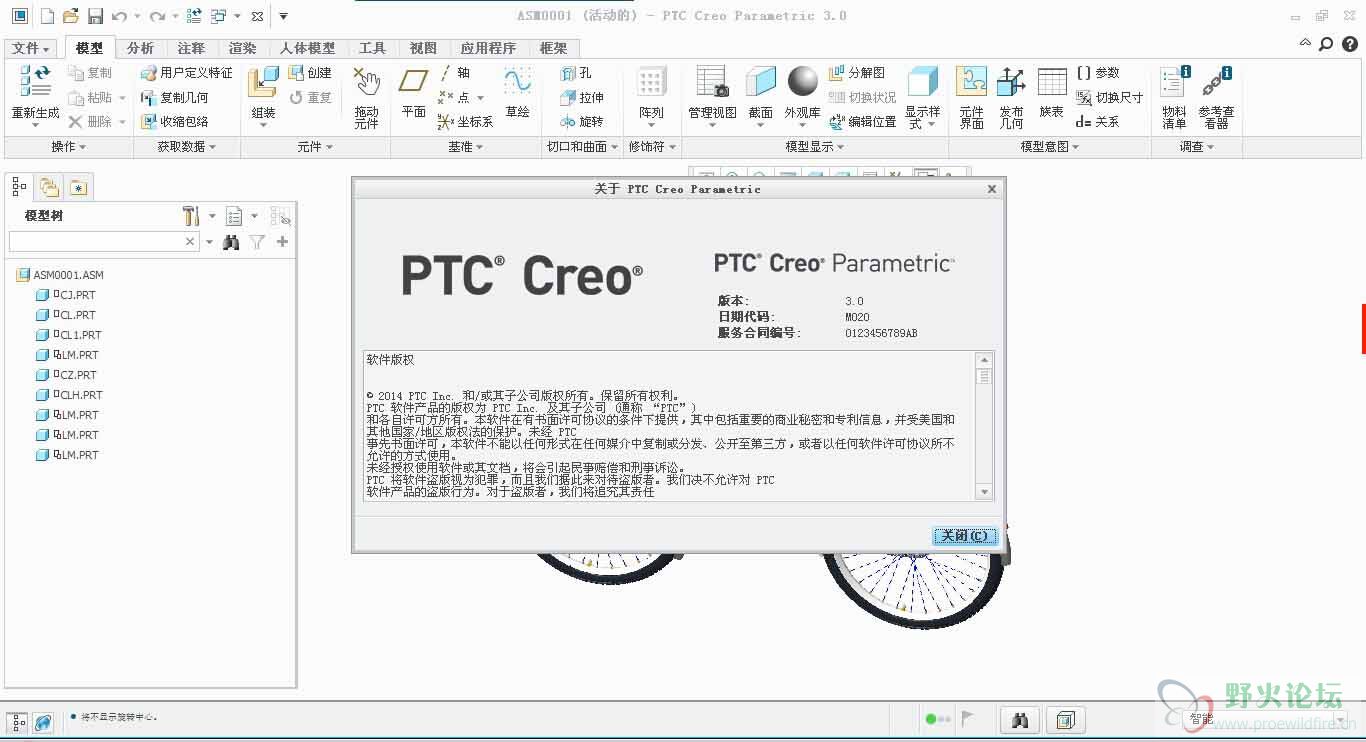This screenshot has height=742, width=1366.
Task: Click the model tree search input field
Action: 96,242
